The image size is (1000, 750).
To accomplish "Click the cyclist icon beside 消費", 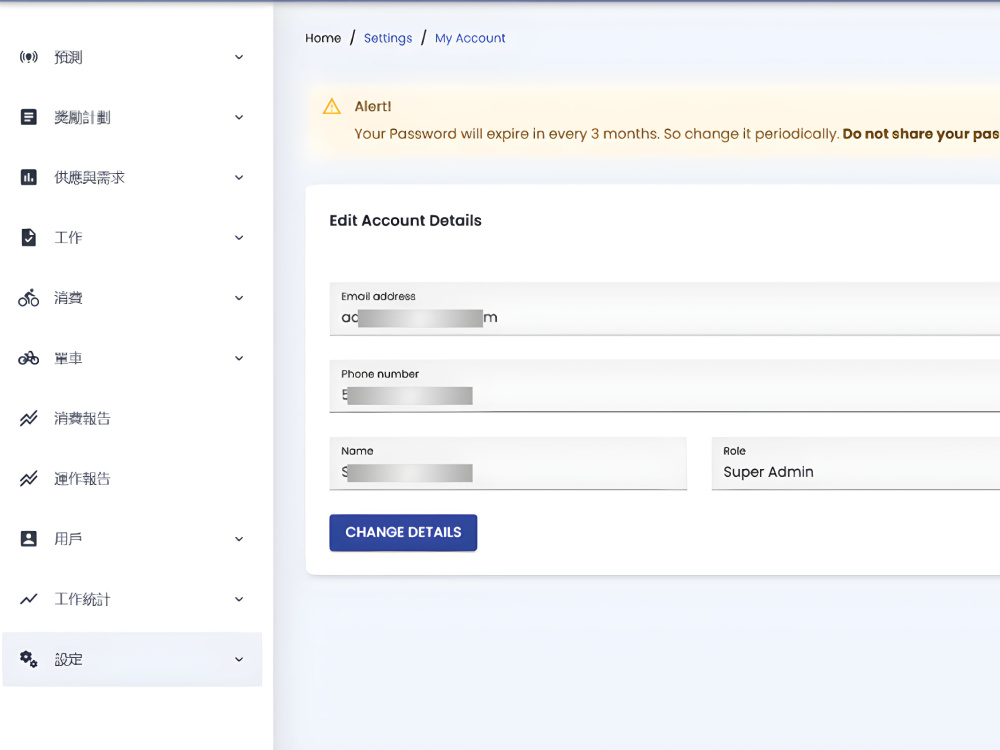I will point(29,297).
